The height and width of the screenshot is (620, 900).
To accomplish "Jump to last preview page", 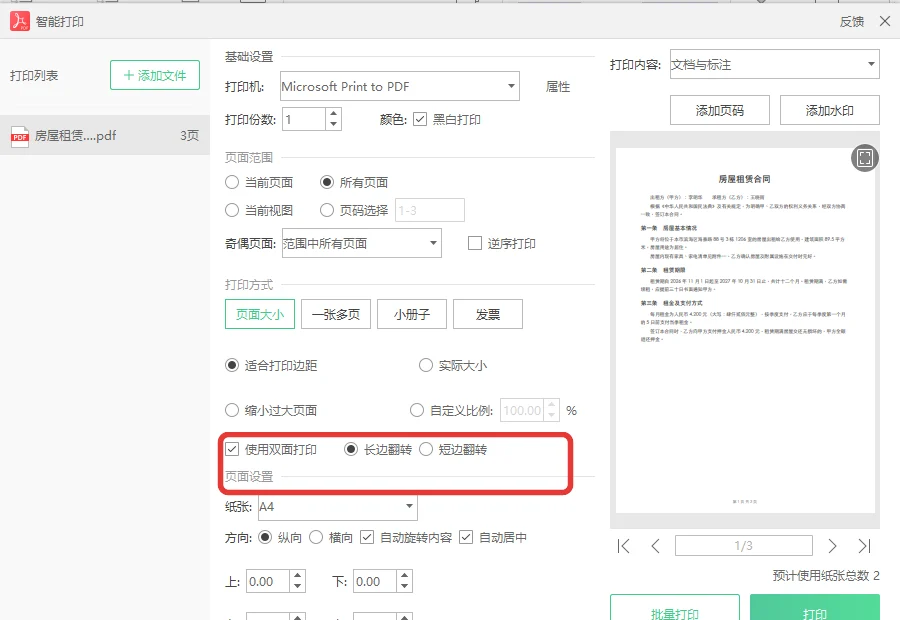I will (x=864, y=546).
